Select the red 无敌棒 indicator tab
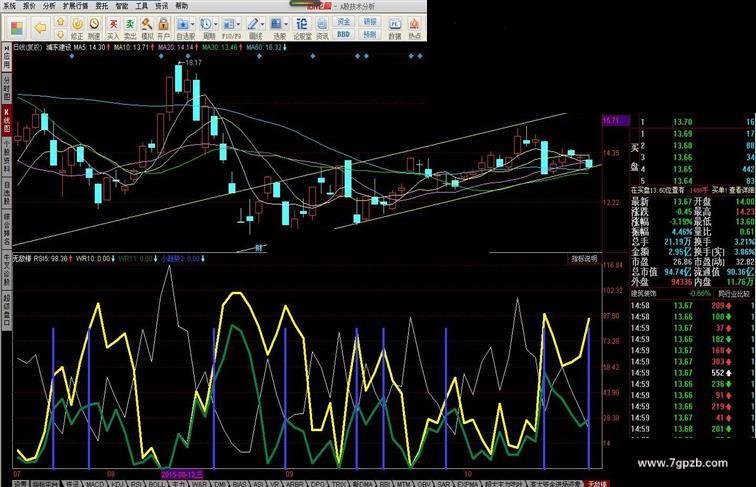 pyautogui.click(x=597, y=483)
